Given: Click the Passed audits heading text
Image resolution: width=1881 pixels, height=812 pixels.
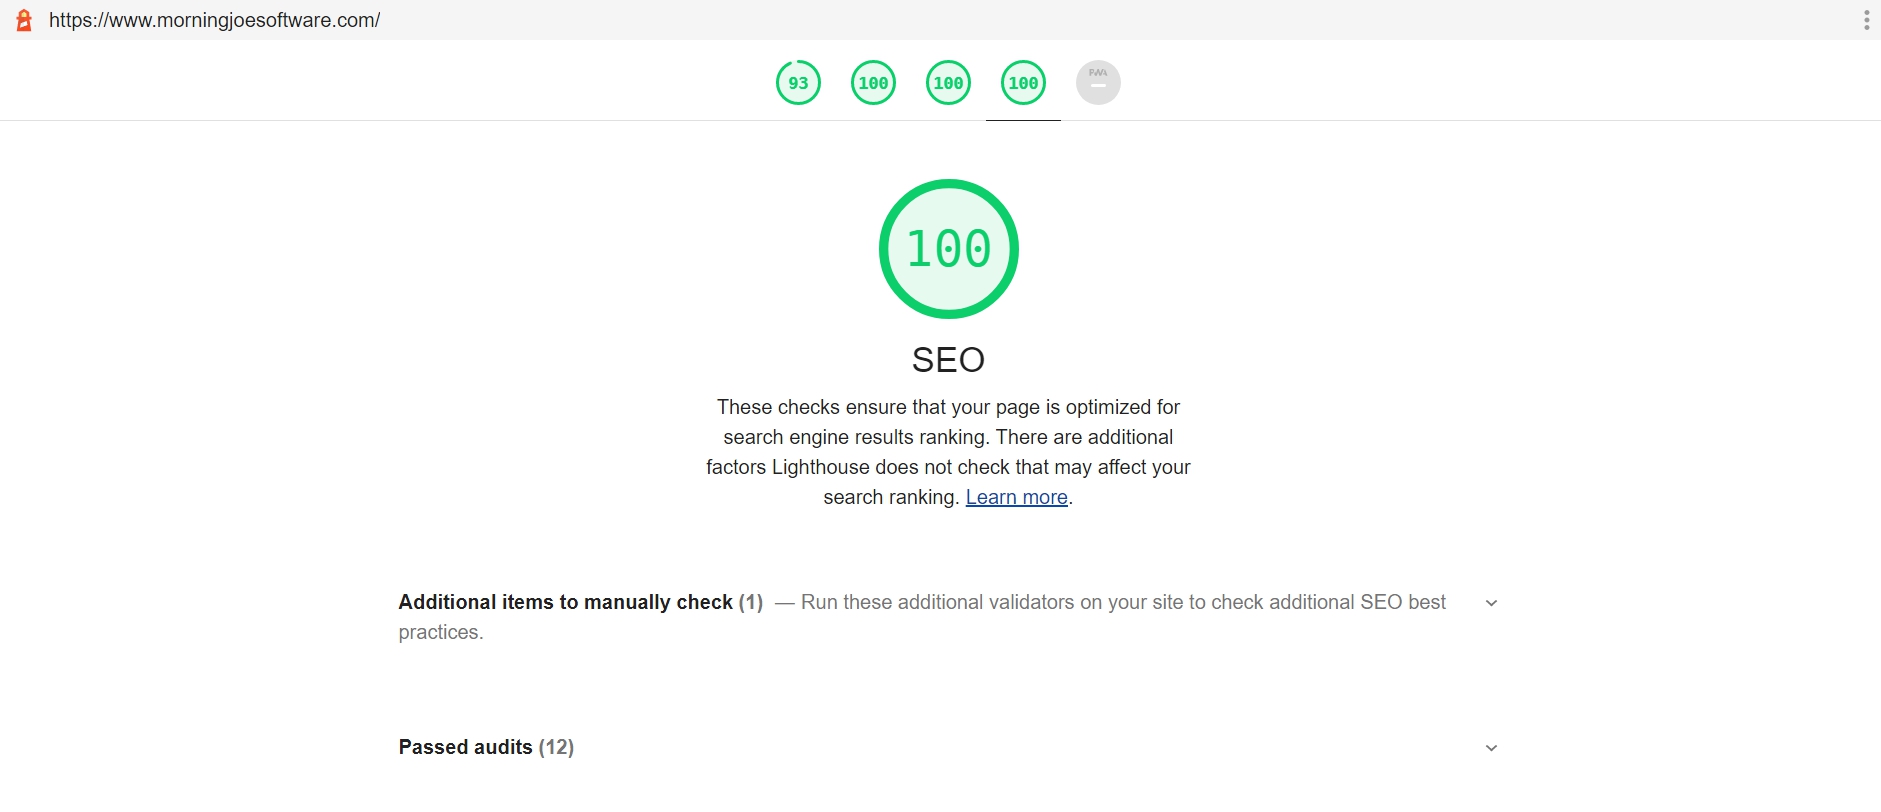Looking at the screenshot, I should tap(466, 747).
